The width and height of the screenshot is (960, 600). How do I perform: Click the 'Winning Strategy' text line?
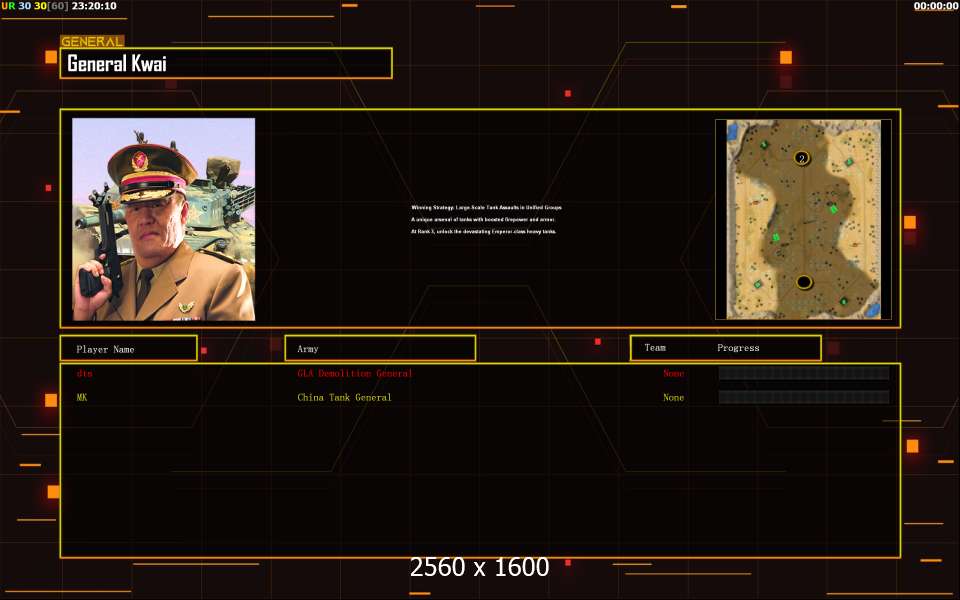486,208
